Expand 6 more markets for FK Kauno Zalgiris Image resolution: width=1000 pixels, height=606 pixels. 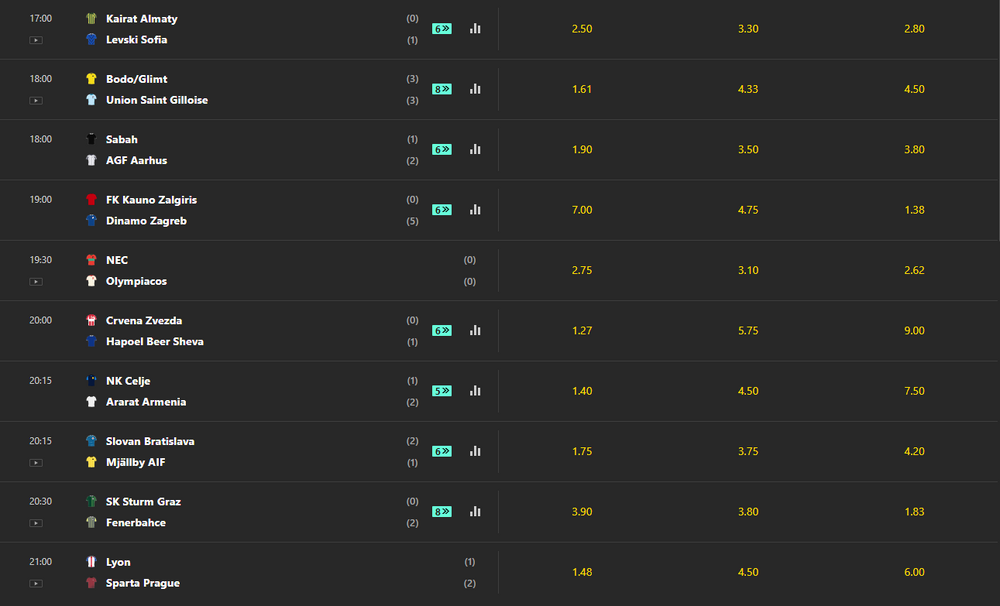pos(442,210)
